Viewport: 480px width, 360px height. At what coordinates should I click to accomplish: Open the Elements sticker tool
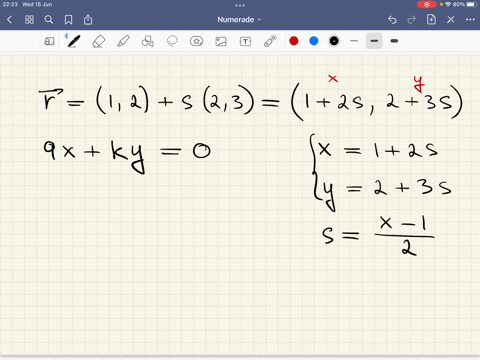pos(196,41)
